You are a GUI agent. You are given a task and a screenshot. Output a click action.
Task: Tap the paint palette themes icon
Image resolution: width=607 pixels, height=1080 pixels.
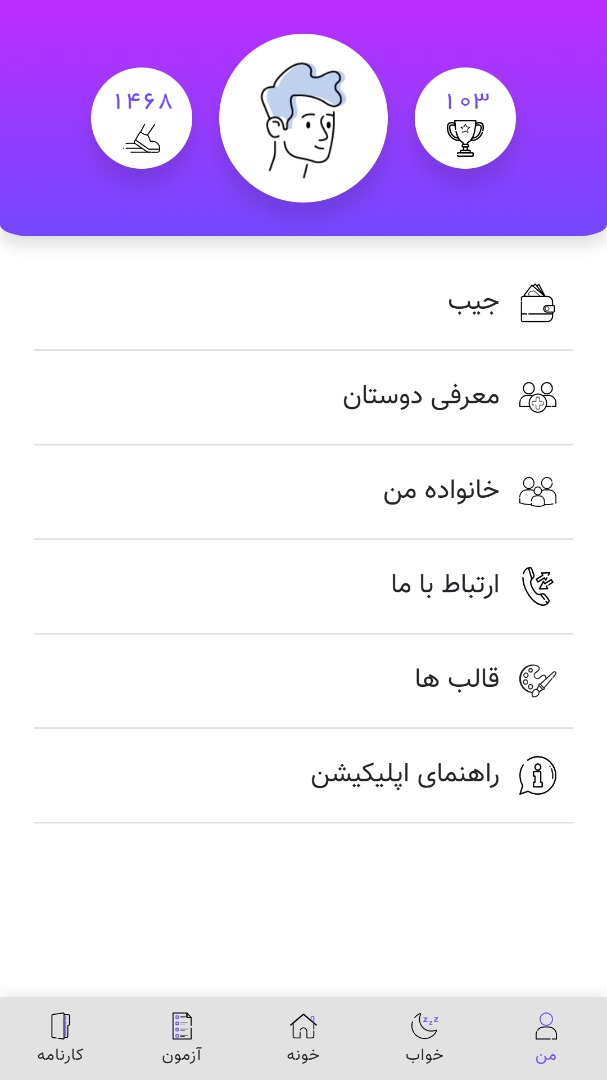(x=537, y=681)
